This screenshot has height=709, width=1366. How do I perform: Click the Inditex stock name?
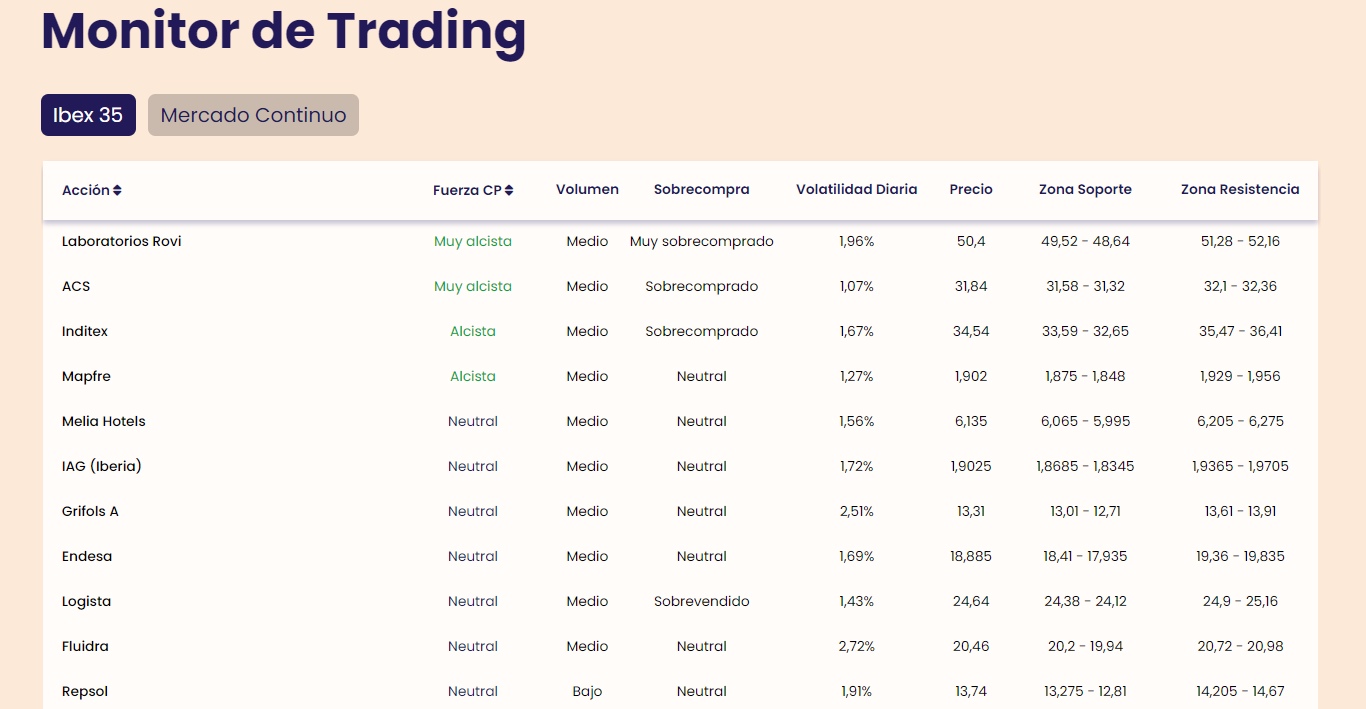pyautogui.click(x=85, y=331)
